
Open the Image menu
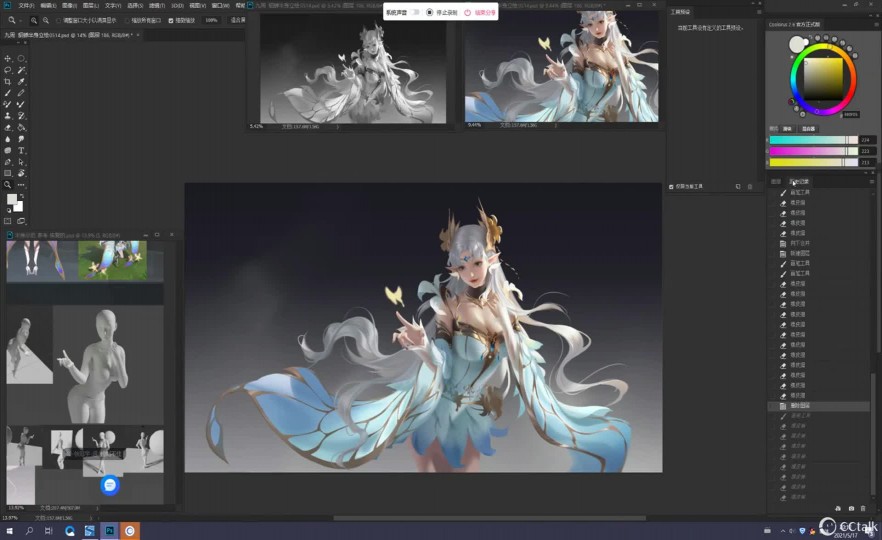tap(69, 5)
